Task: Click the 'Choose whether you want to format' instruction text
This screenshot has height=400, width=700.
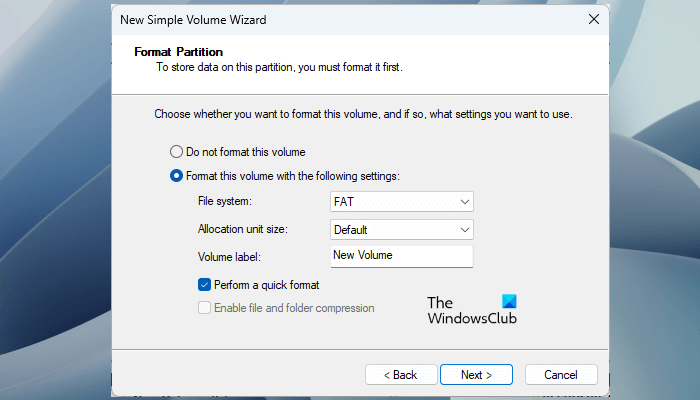Action: pos(363,114)
